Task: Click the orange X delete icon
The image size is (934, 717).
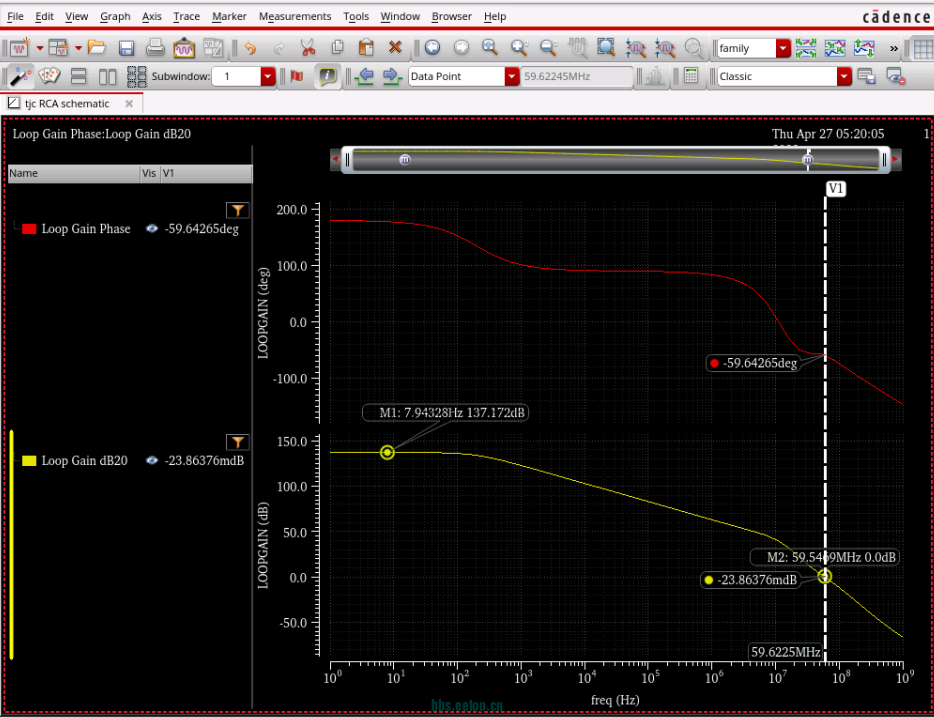Action: click(395, 48)
